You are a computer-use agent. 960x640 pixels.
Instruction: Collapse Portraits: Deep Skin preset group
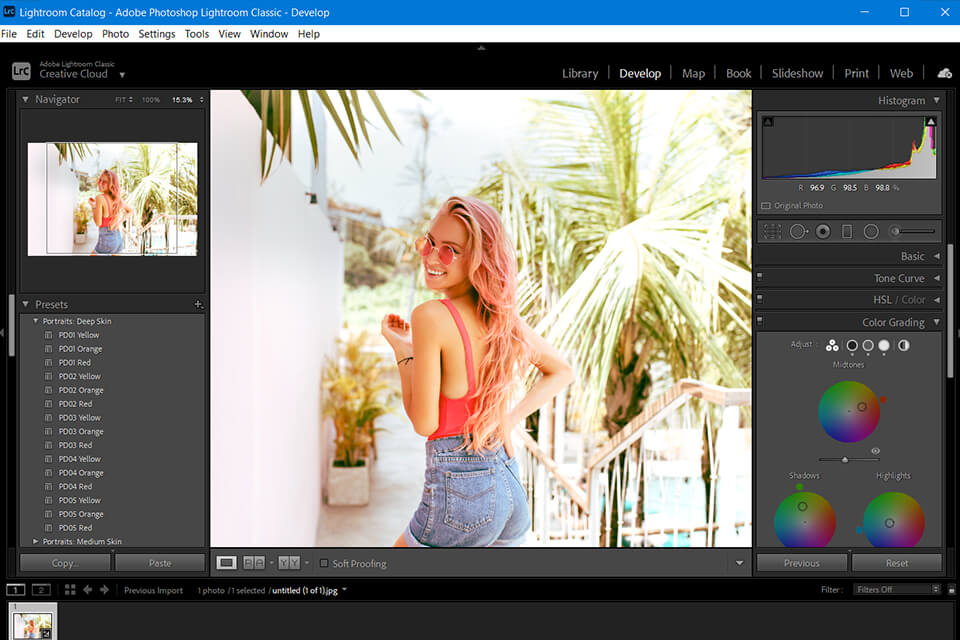pyautogui.click(x=36, y=321)
